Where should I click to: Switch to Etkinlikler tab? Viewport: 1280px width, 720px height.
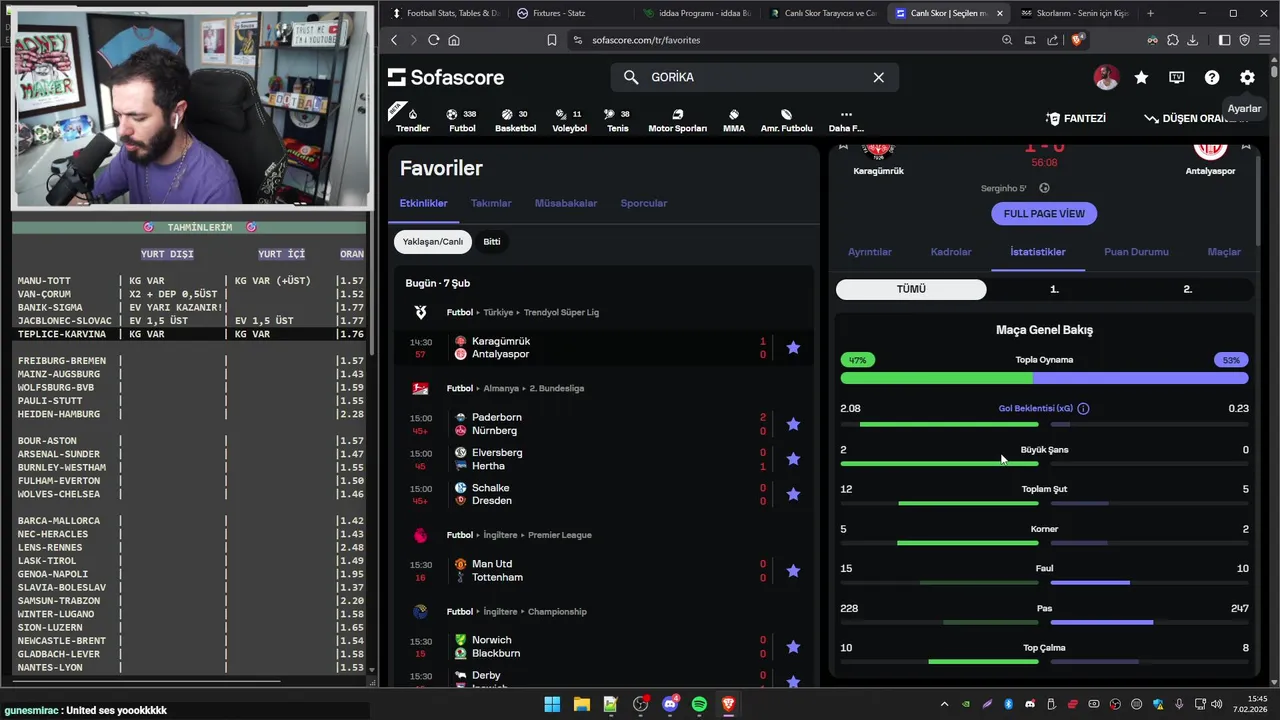pyautogui.click(x=423, y=203)
